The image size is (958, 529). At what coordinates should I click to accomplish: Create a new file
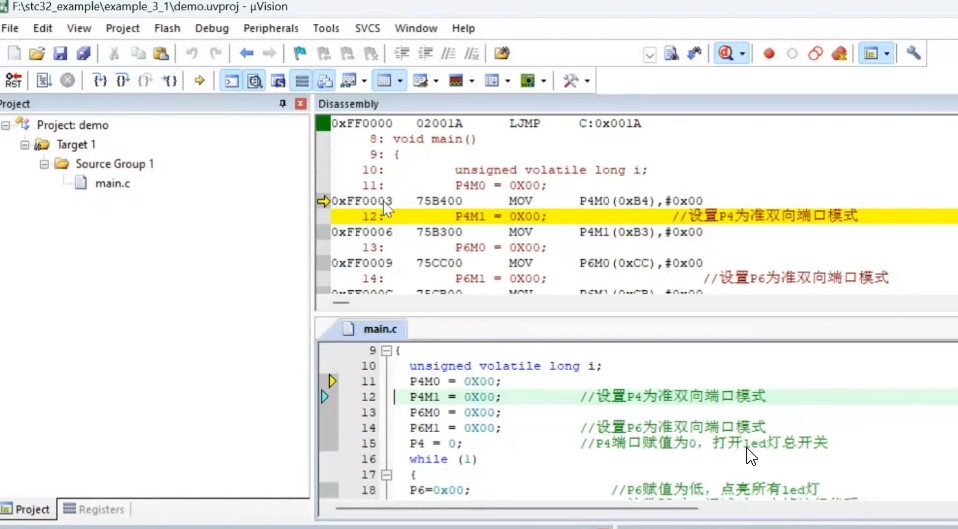[x=14, y=53]
